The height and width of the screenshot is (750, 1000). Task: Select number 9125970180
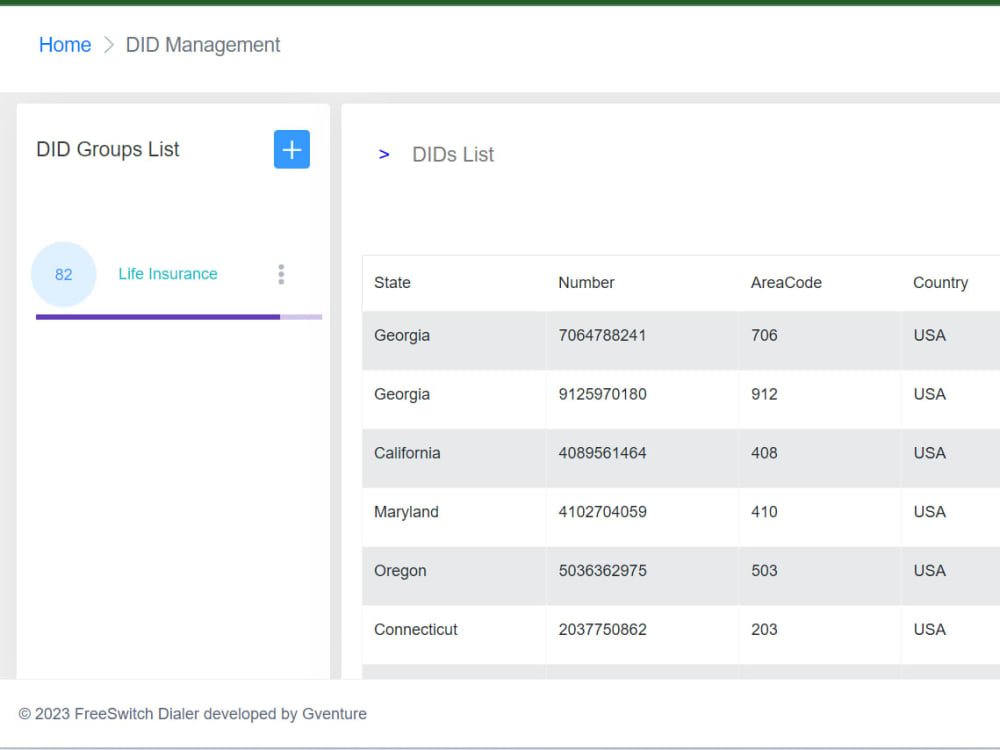[603, 394]
